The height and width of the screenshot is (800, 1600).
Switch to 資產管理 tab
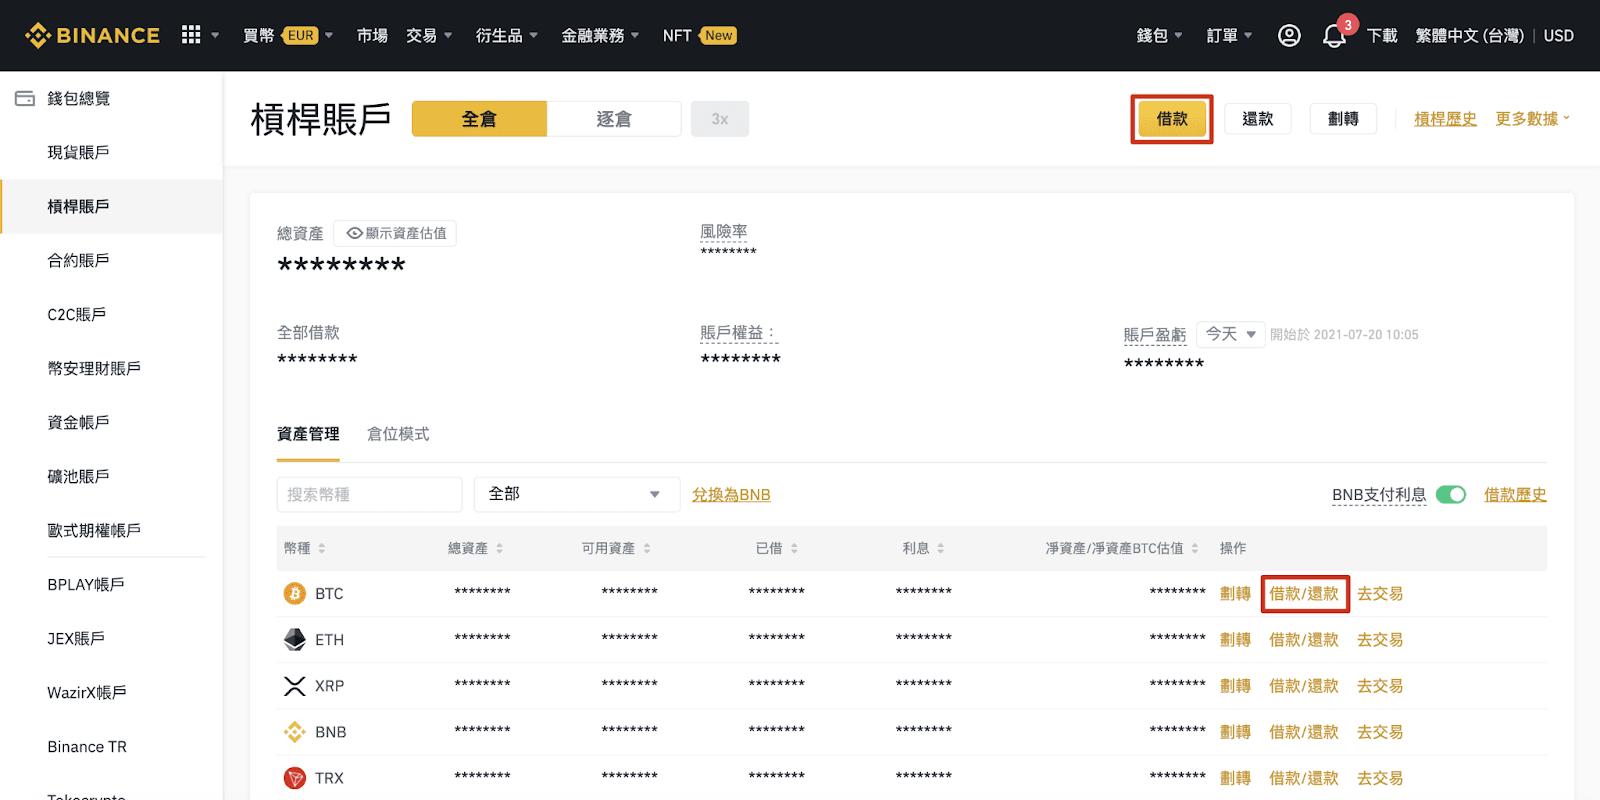(x=308, y=434)
